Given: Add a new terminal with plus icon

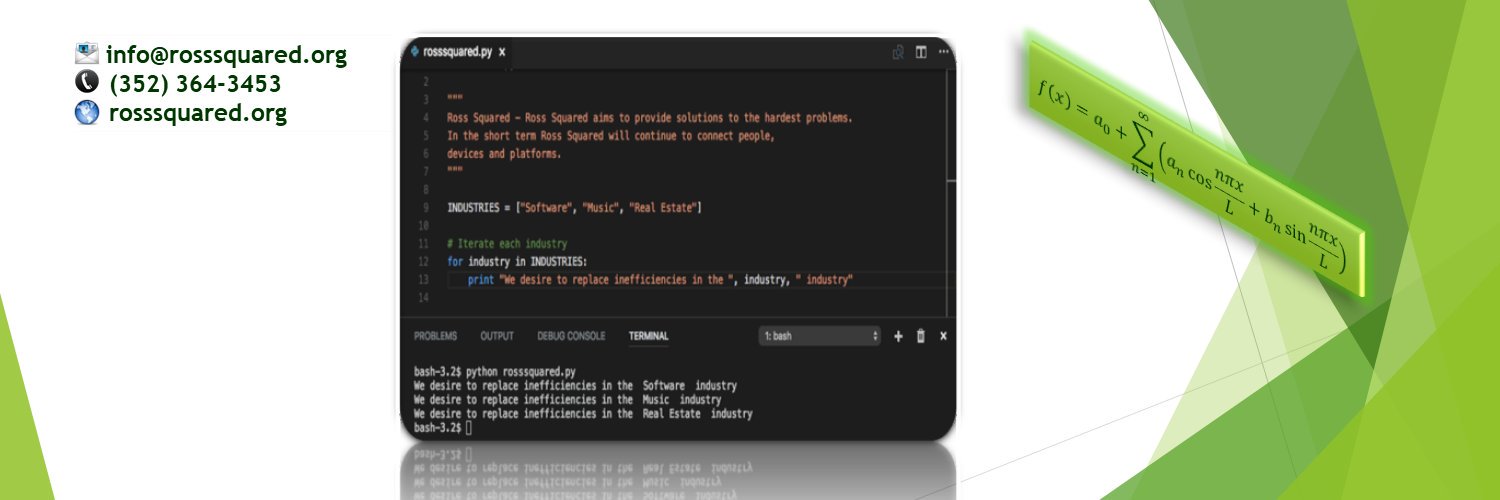Looking at the screenshot, I should coord(898,336).
